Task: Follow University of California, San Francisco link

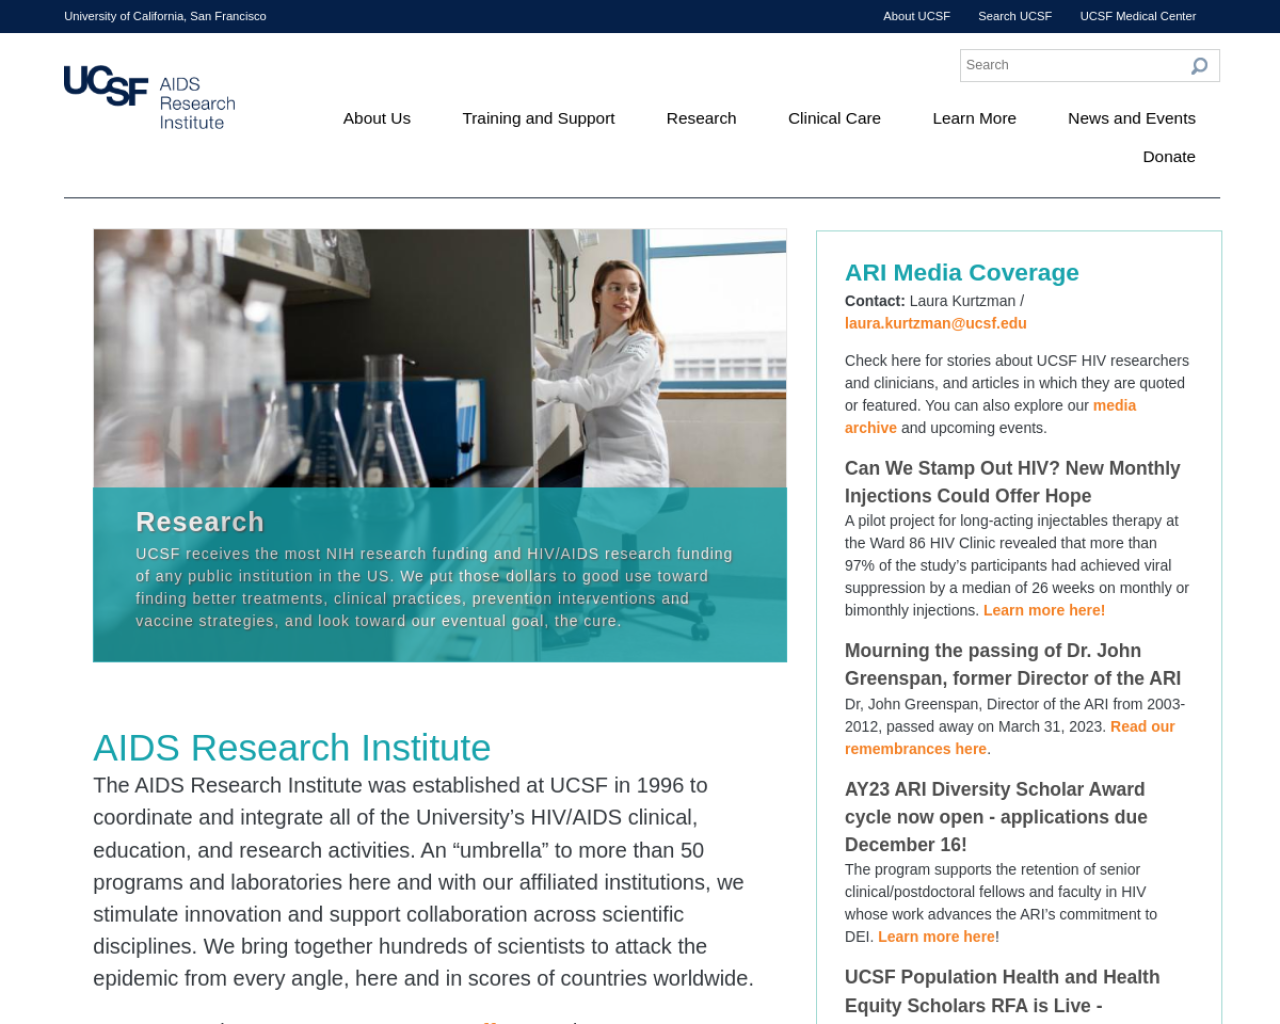Action: pos(165,16)
